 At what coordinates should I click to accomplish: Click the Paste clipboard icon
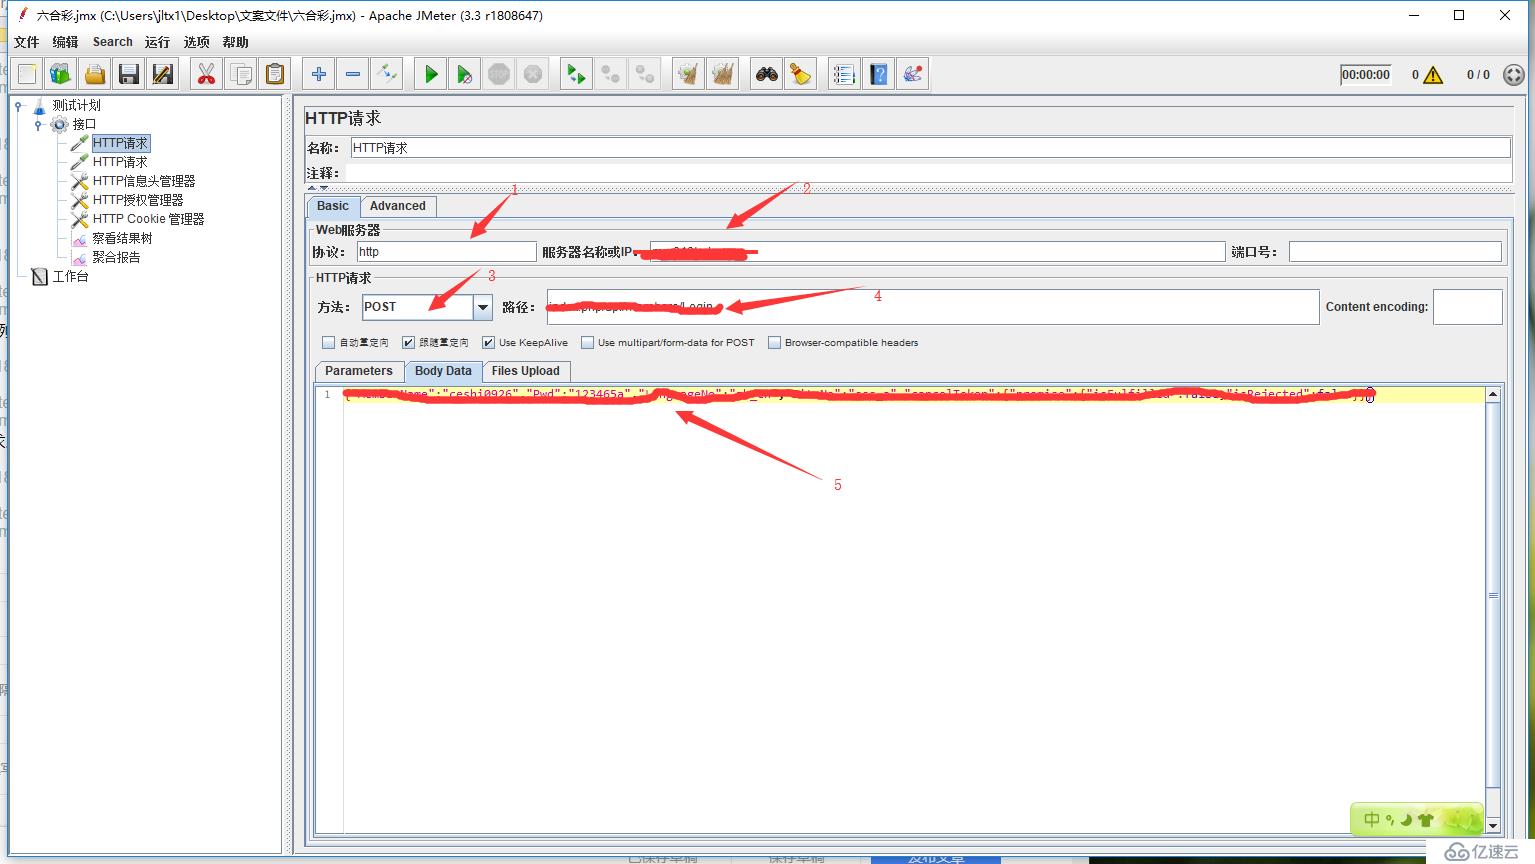coord(274,74)
